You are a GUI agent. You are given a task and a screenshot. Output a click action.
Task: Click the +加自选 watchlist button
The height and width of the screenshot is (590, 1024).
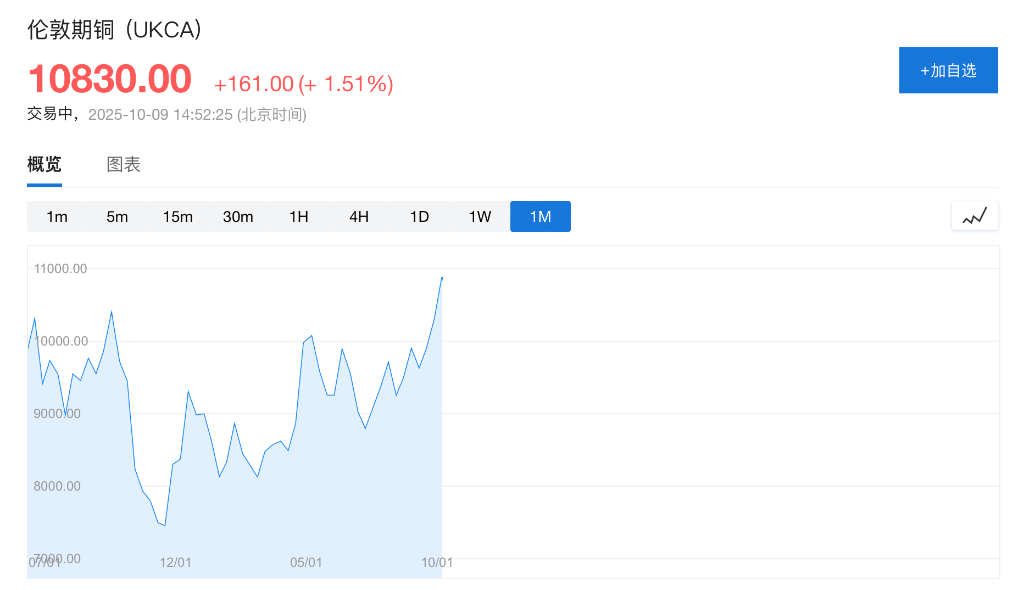click(x=948, y=70)
